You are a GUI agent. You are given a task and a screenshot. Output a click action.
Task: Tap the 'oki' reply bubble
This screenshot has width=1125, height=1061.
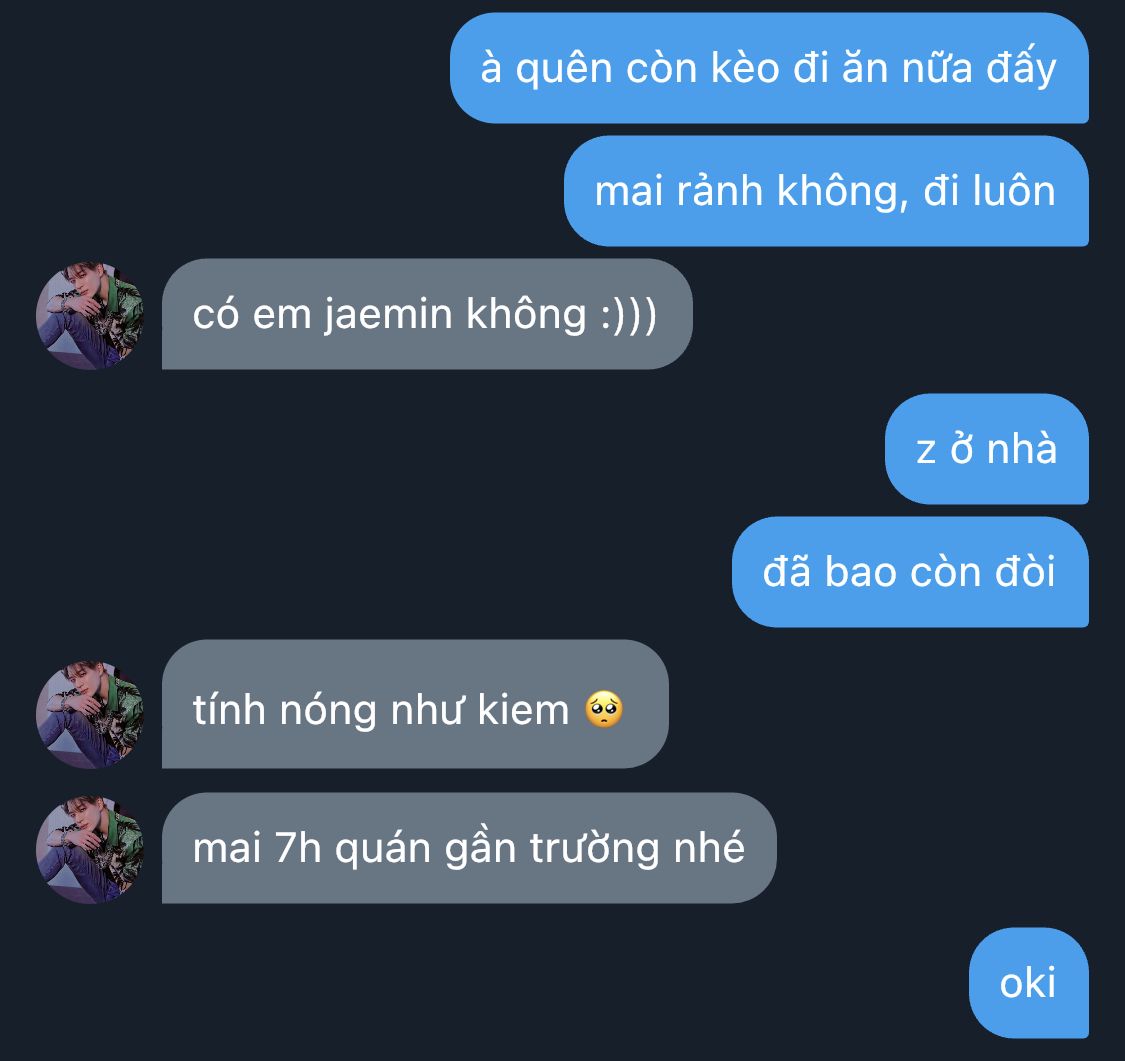(x=1029, y=983)
